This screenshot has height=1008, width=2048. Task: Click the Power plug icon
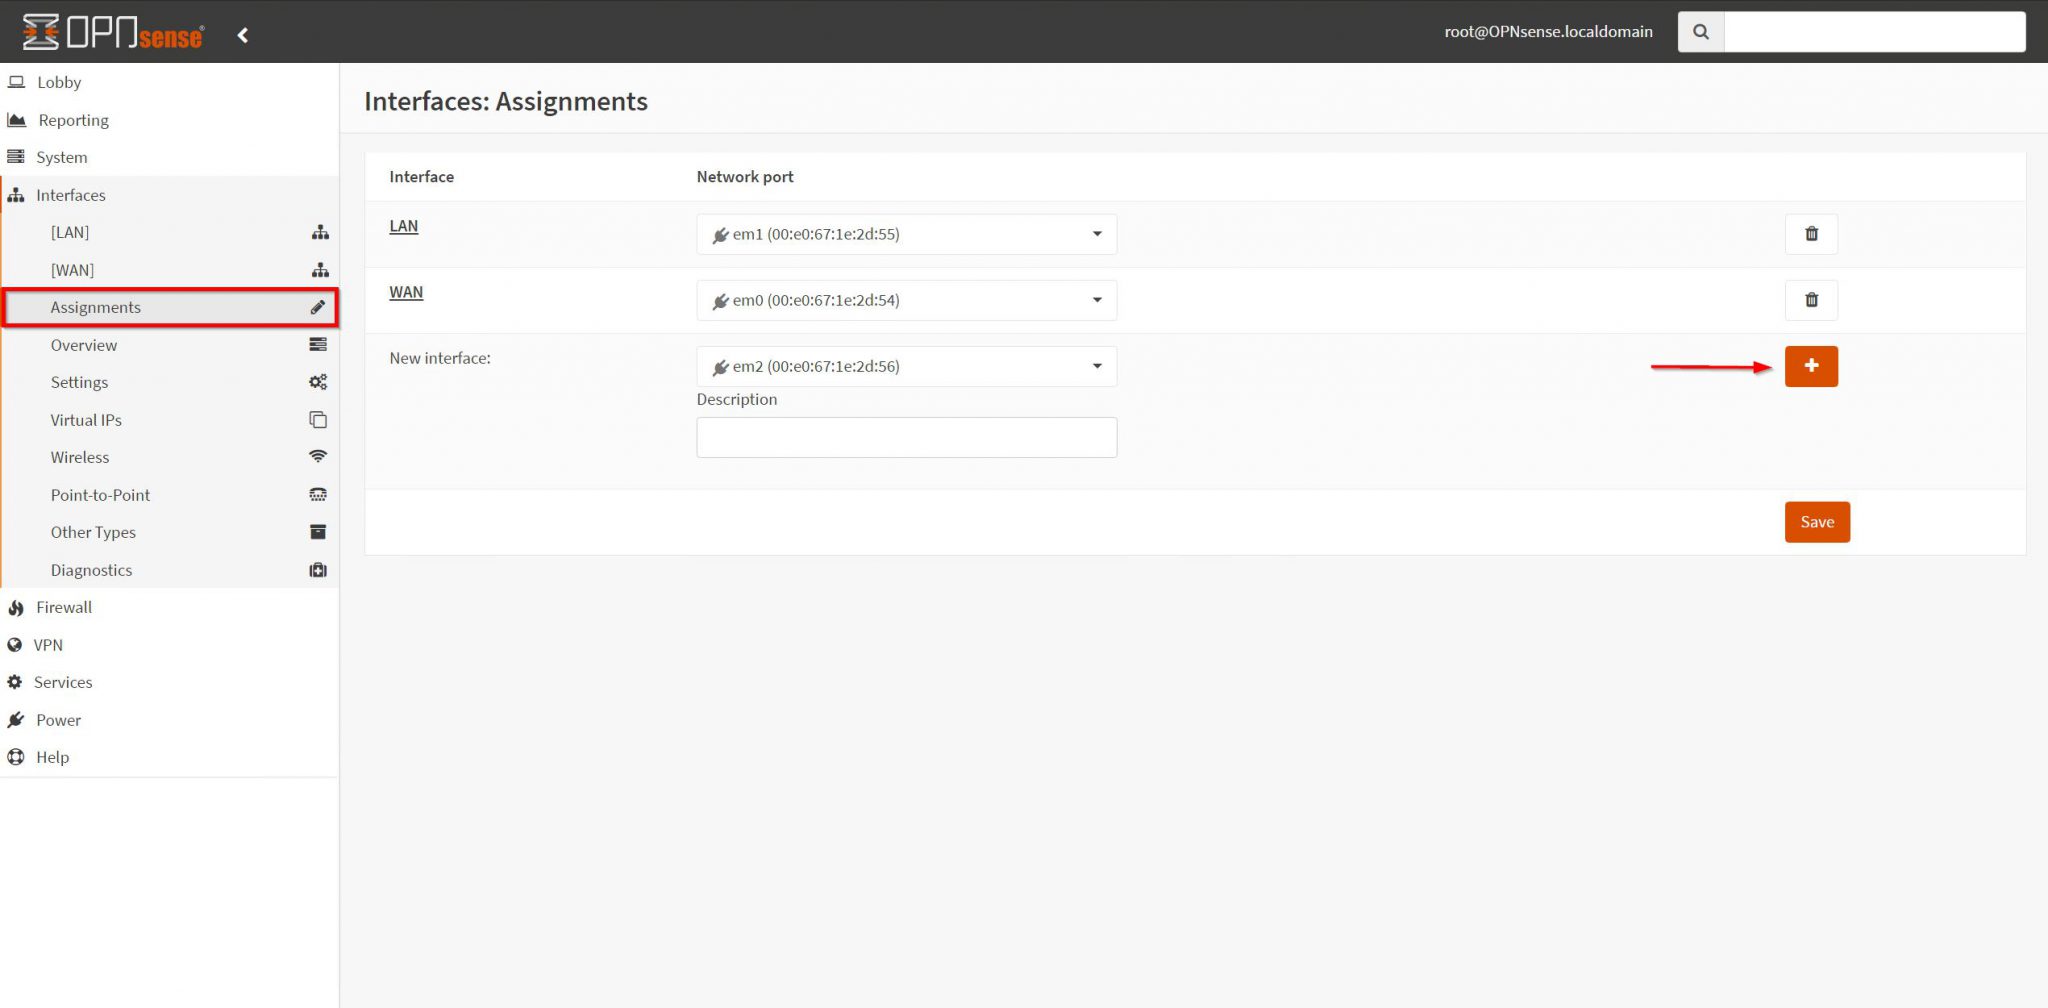pos(16,720)
